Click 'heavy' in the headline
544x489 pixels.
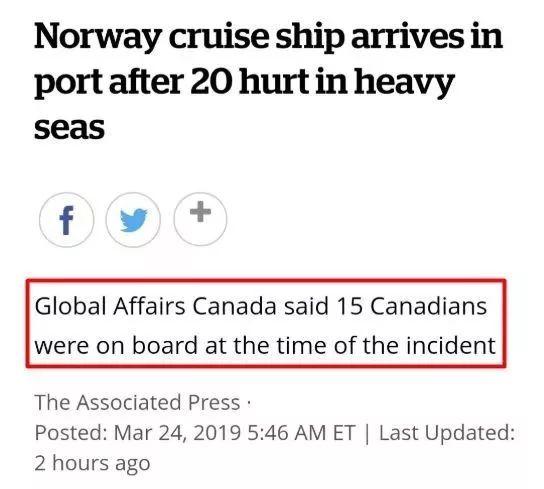(x=404, y=83)
